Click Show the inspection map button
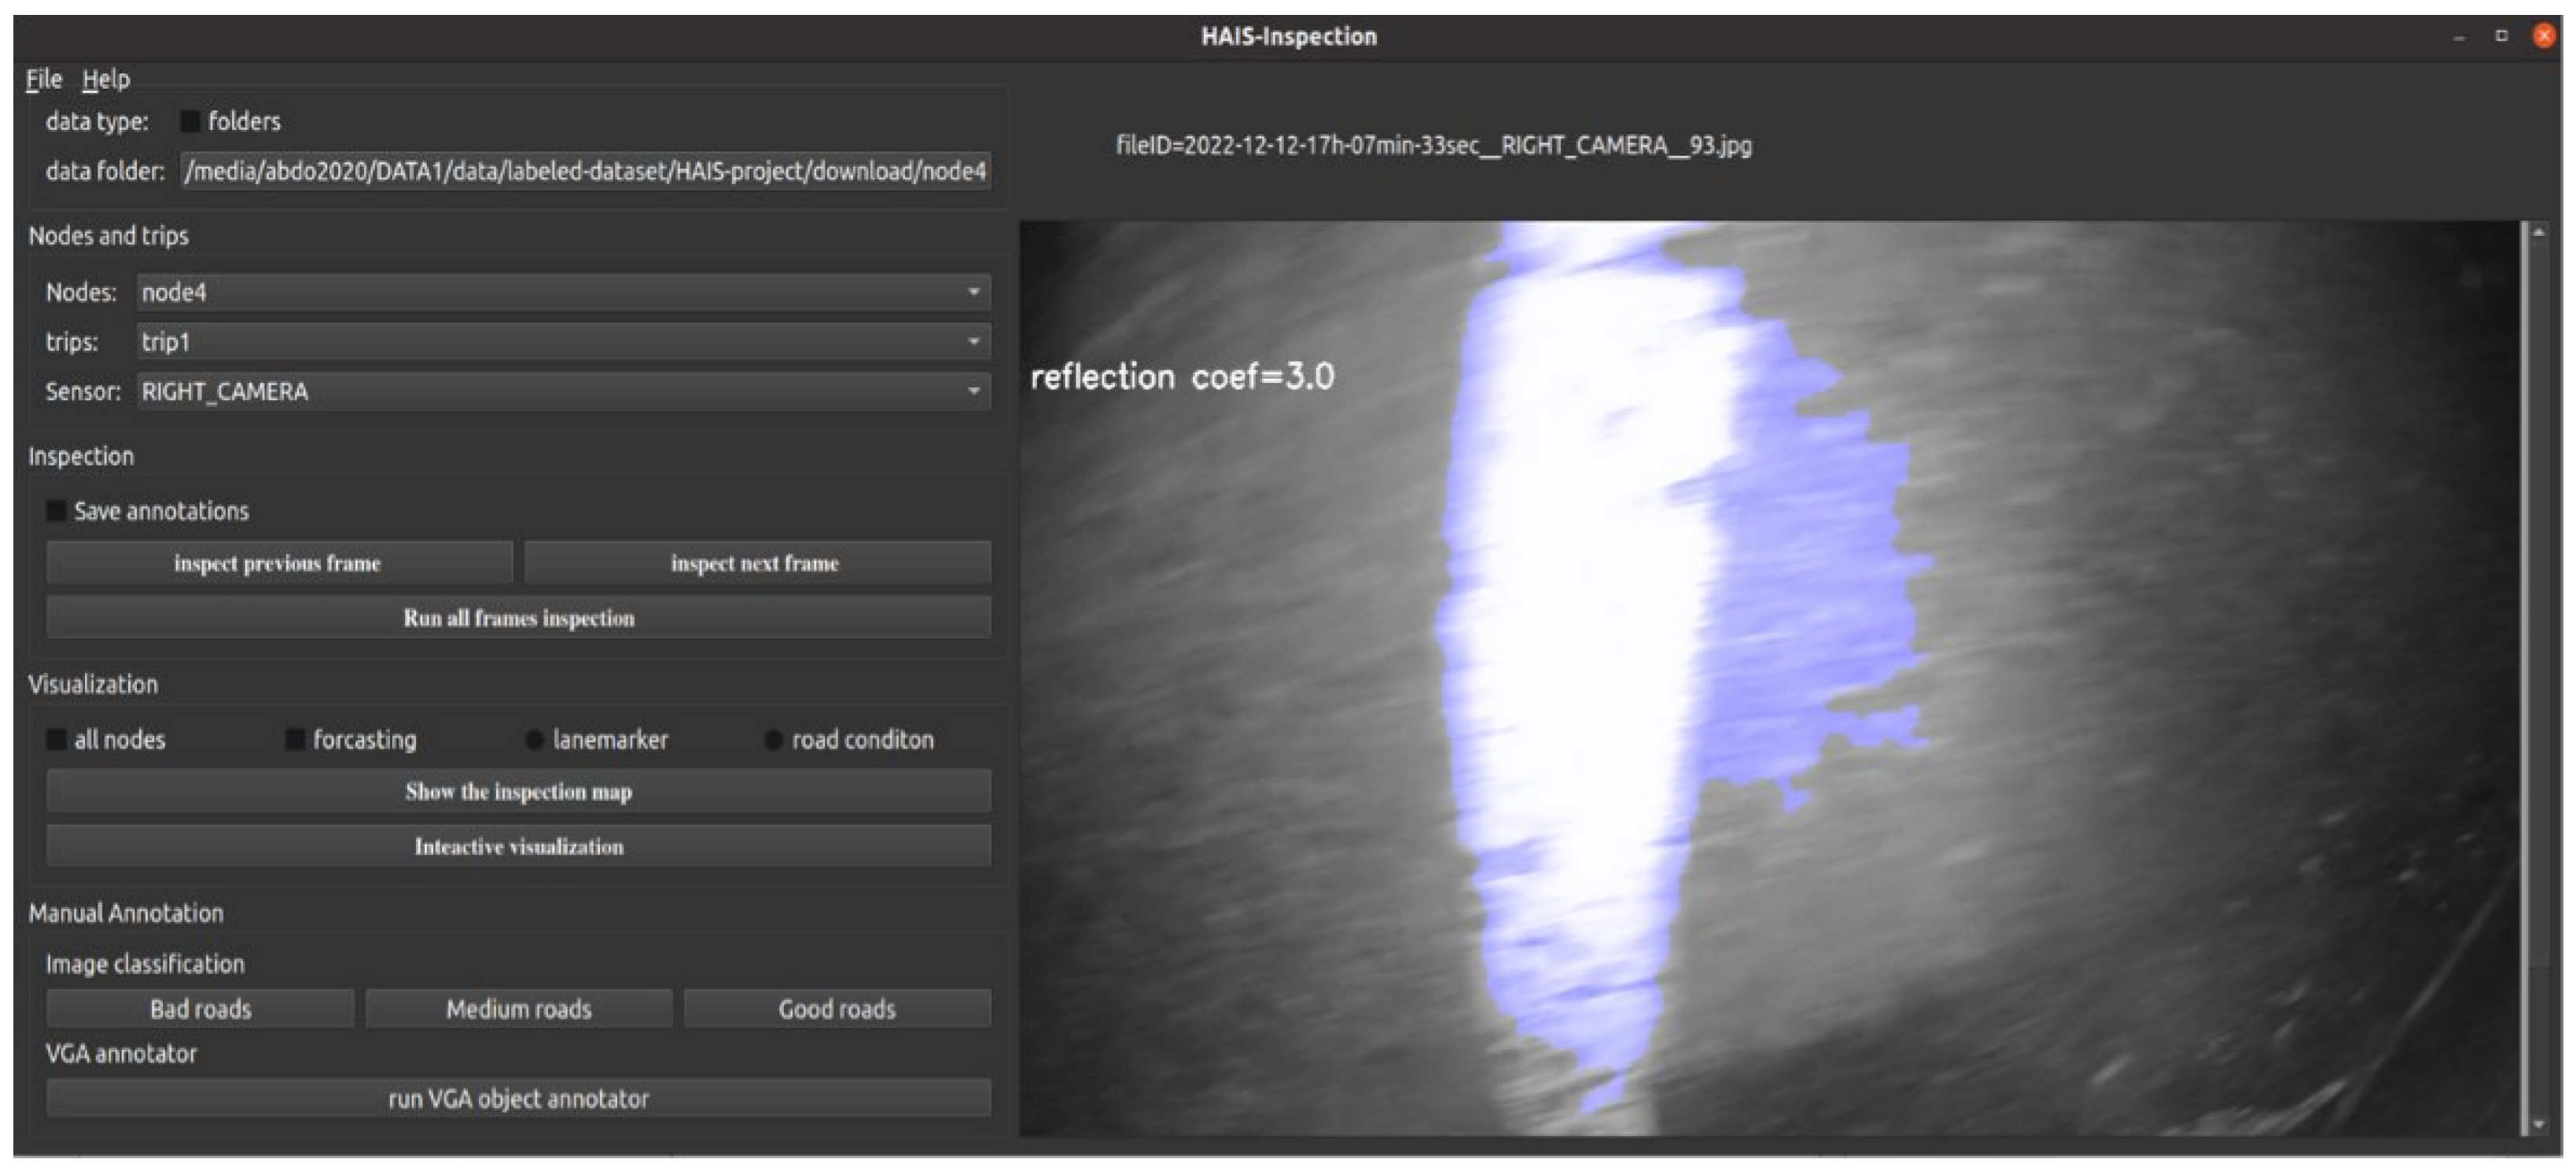Screen dimensions: 2576x1174 pyautogui.click(x=518, y=792)
